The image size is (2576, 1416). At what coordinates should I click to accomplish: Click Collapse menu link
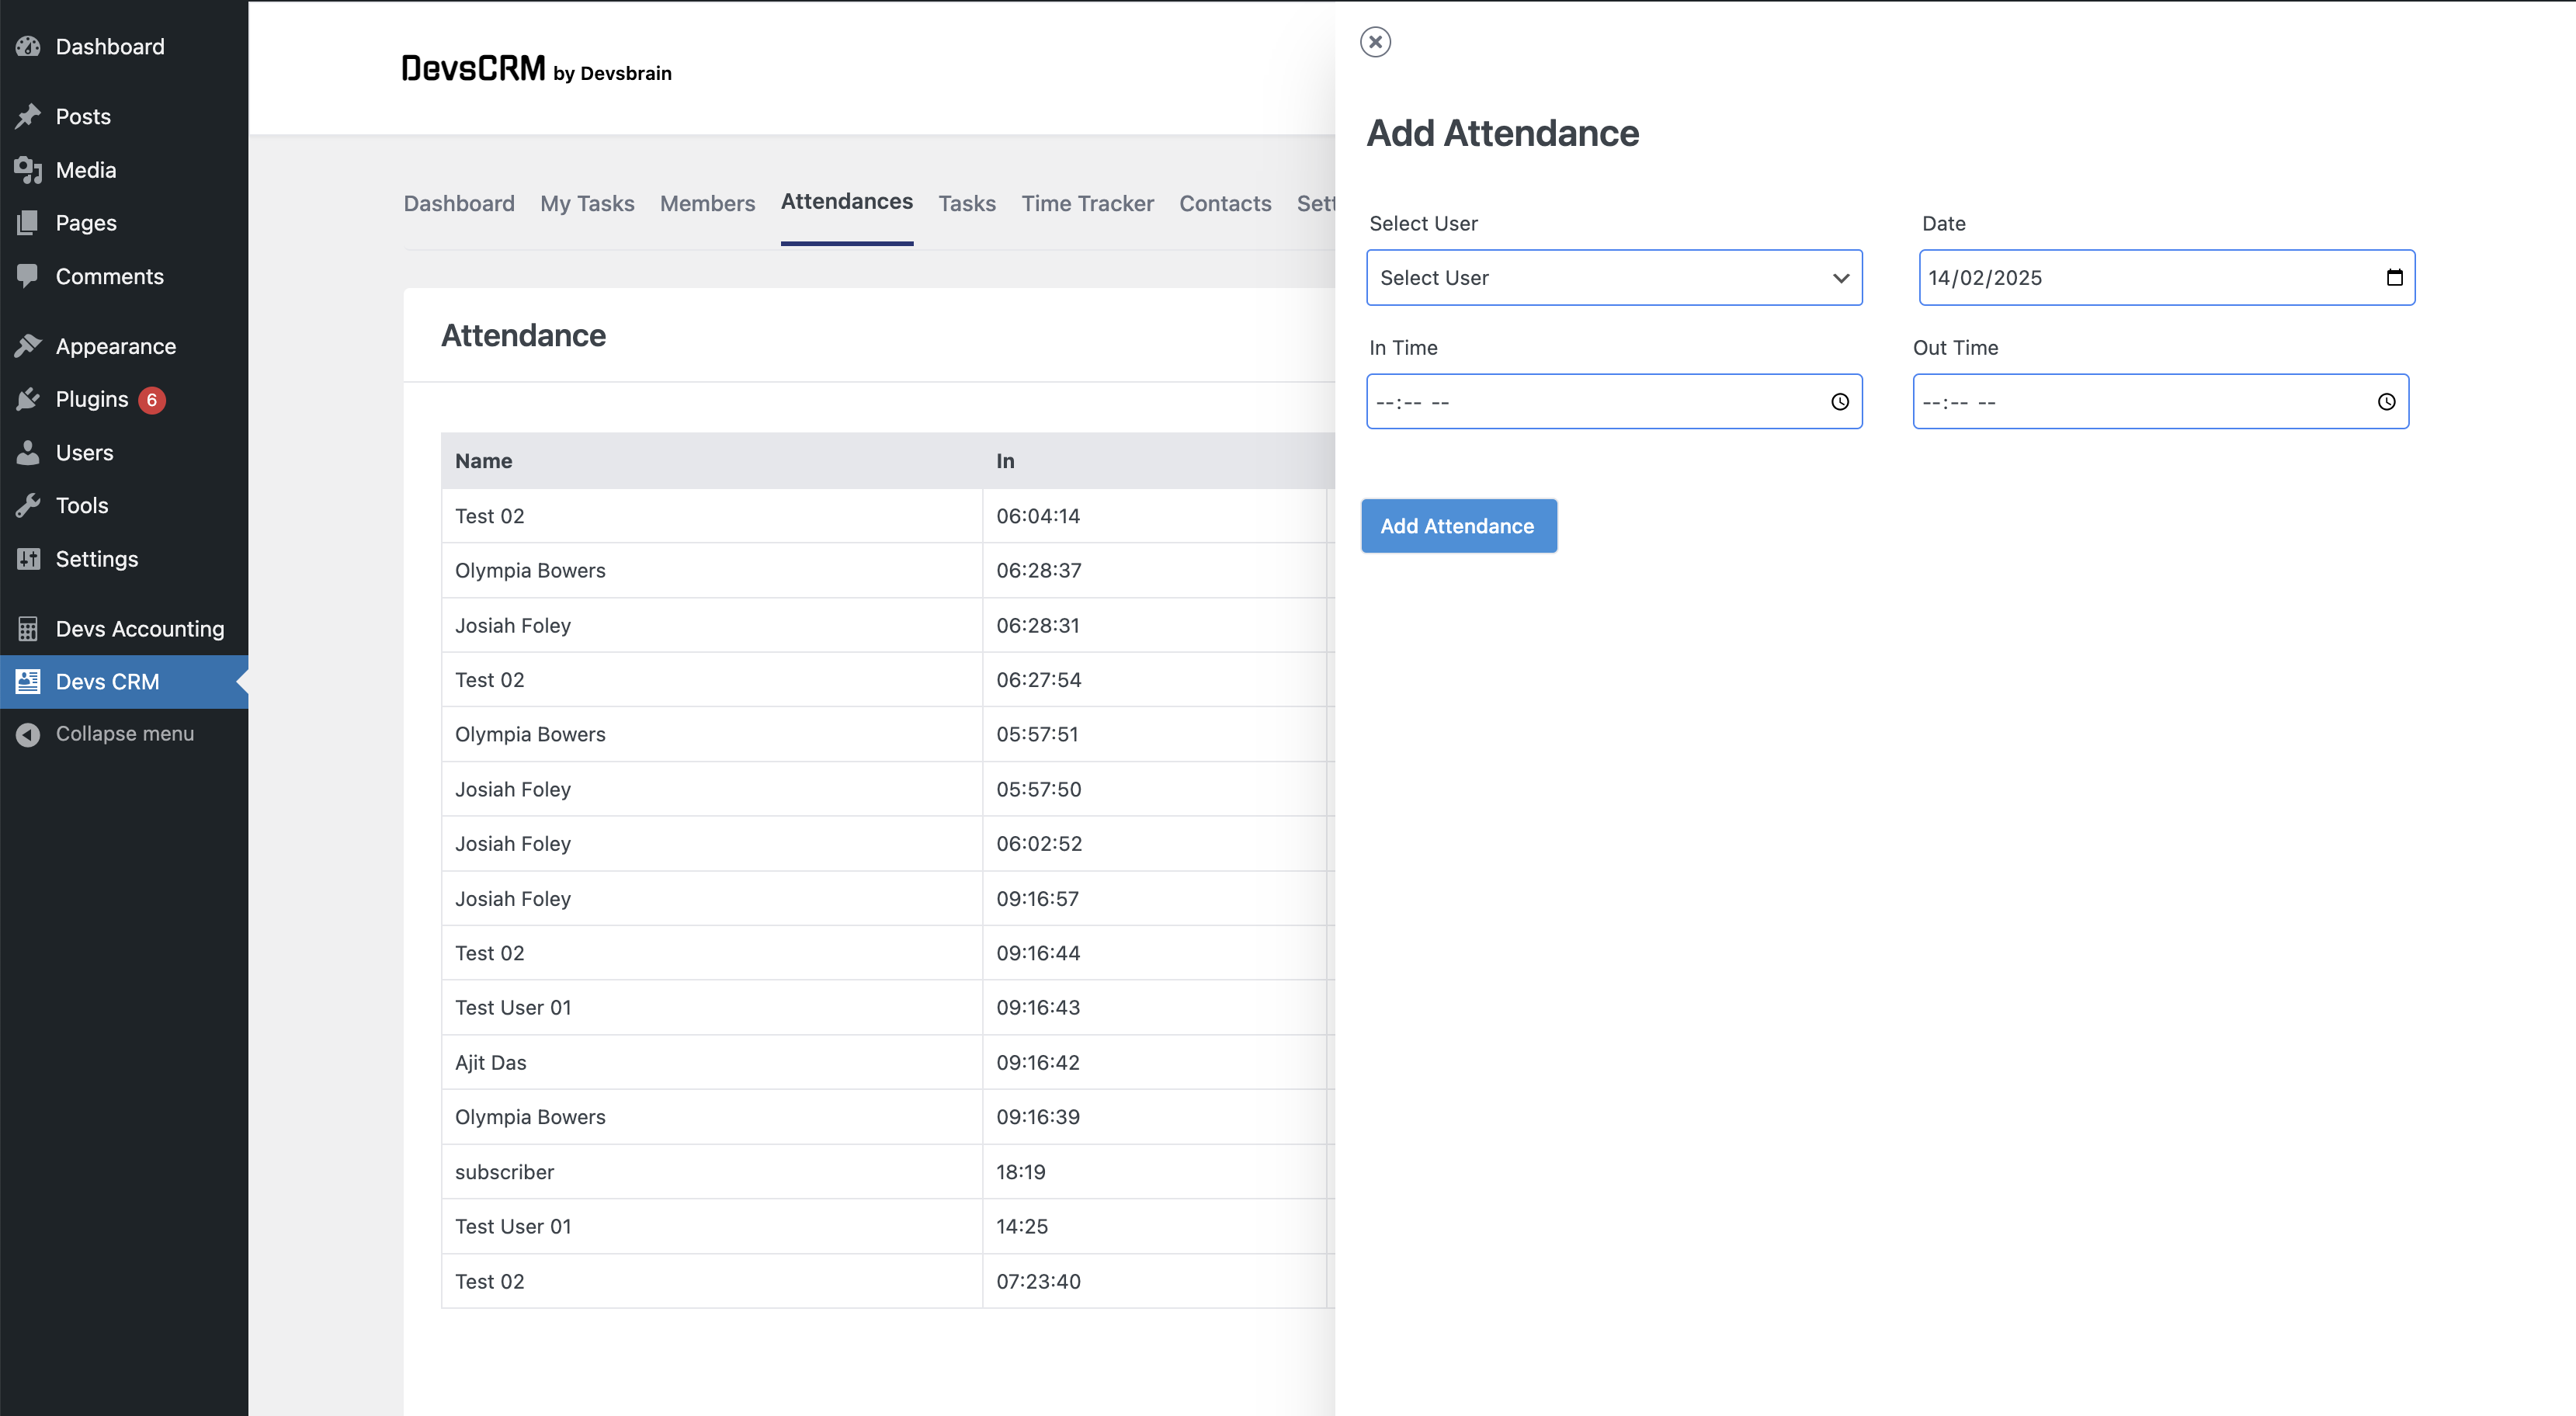coord(125,734)
